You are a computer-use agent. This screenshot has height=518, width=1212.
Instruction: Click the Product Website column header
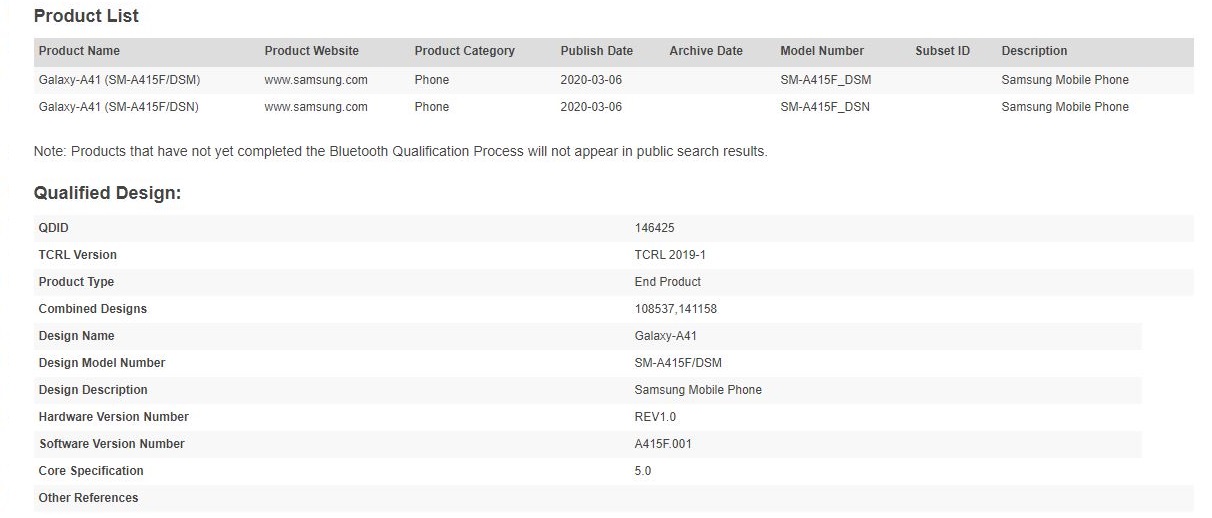click(x=311, y=51)
